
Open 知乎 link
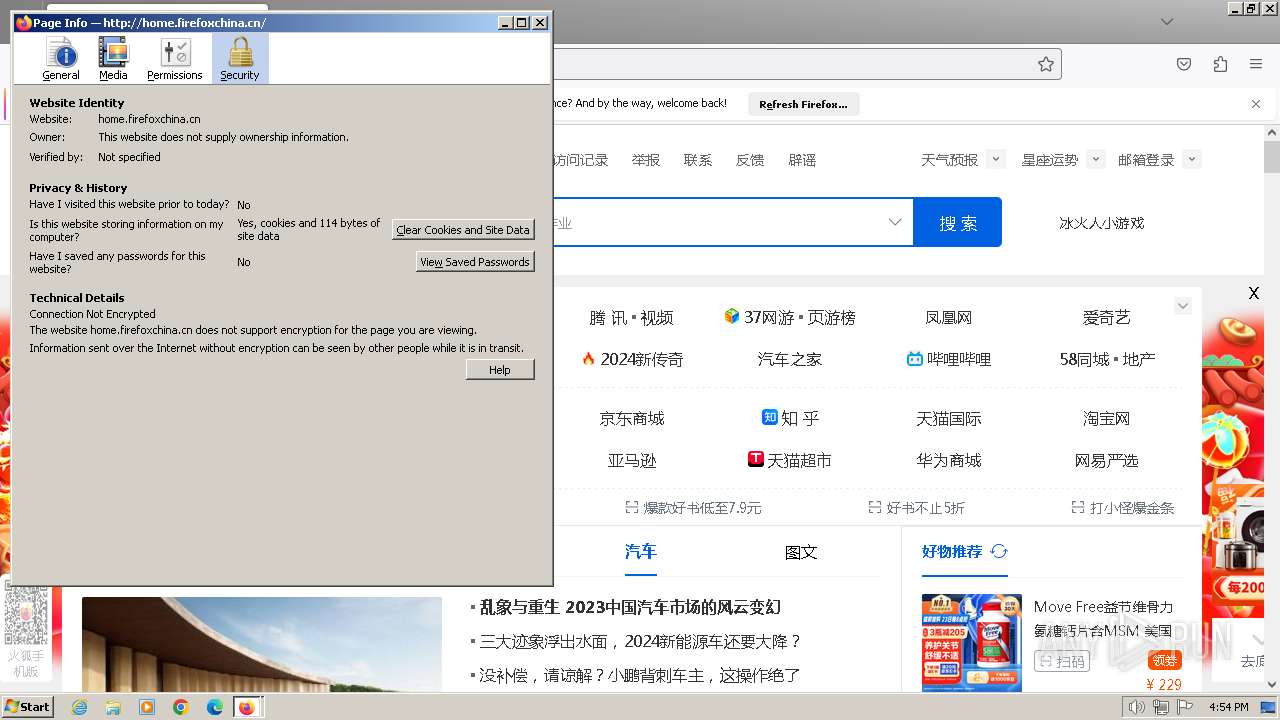[790, 418]
